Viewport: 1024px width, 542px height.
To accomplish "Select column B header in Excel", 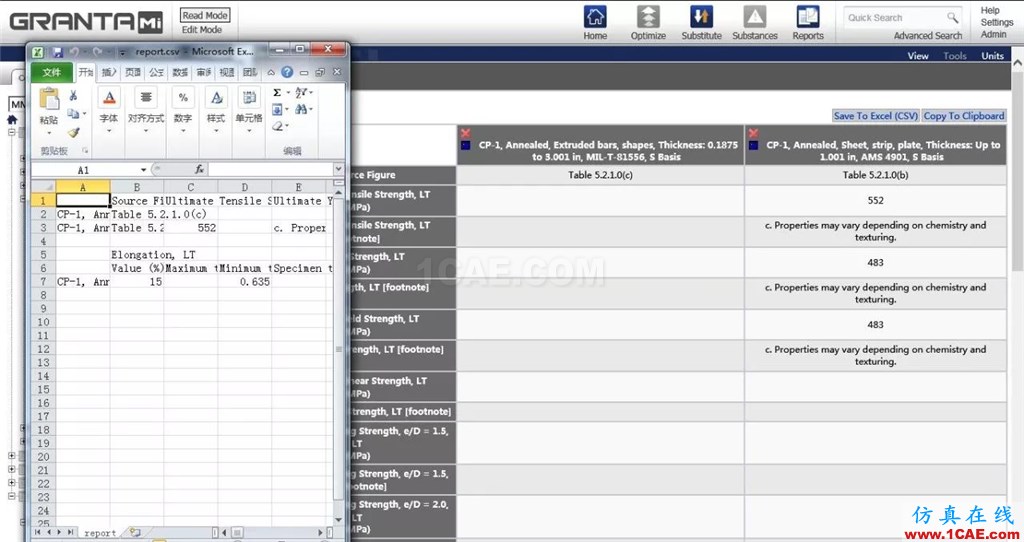I will [x=136, y=187].
